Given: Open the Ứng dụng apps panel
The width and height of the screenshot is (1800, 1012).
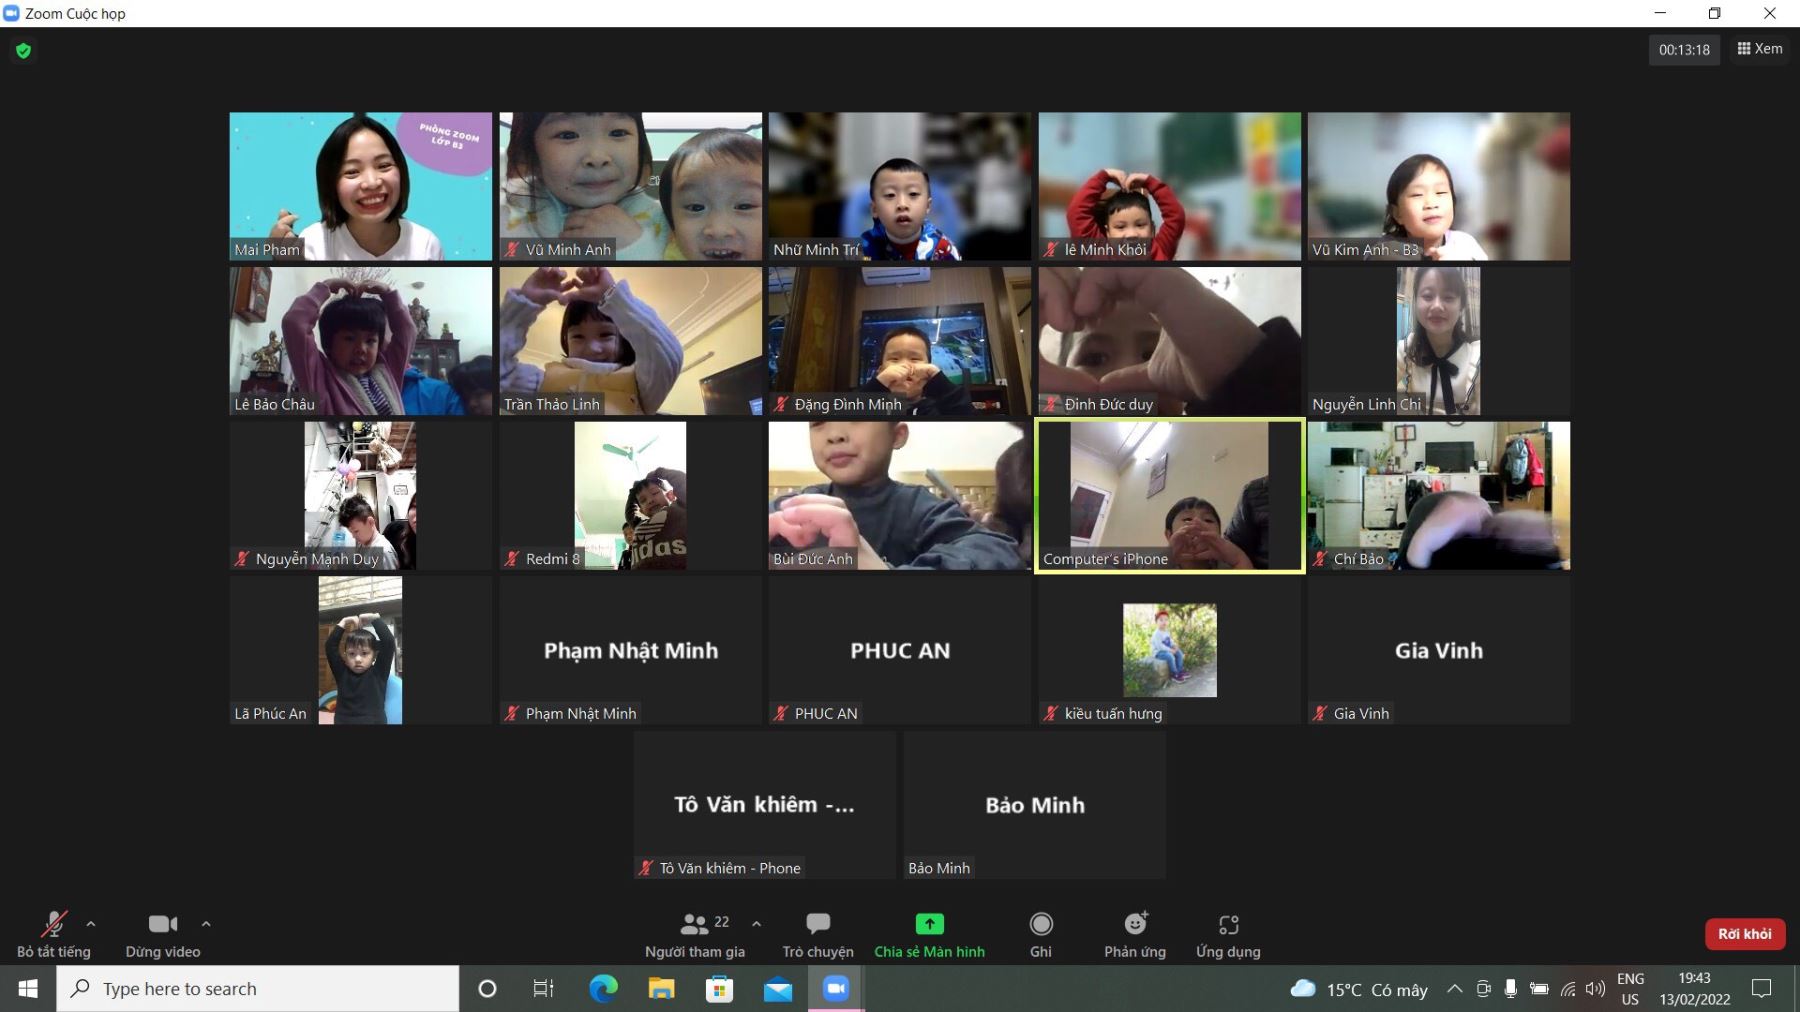Looking at the screenshot, I should click(1228, 934).
